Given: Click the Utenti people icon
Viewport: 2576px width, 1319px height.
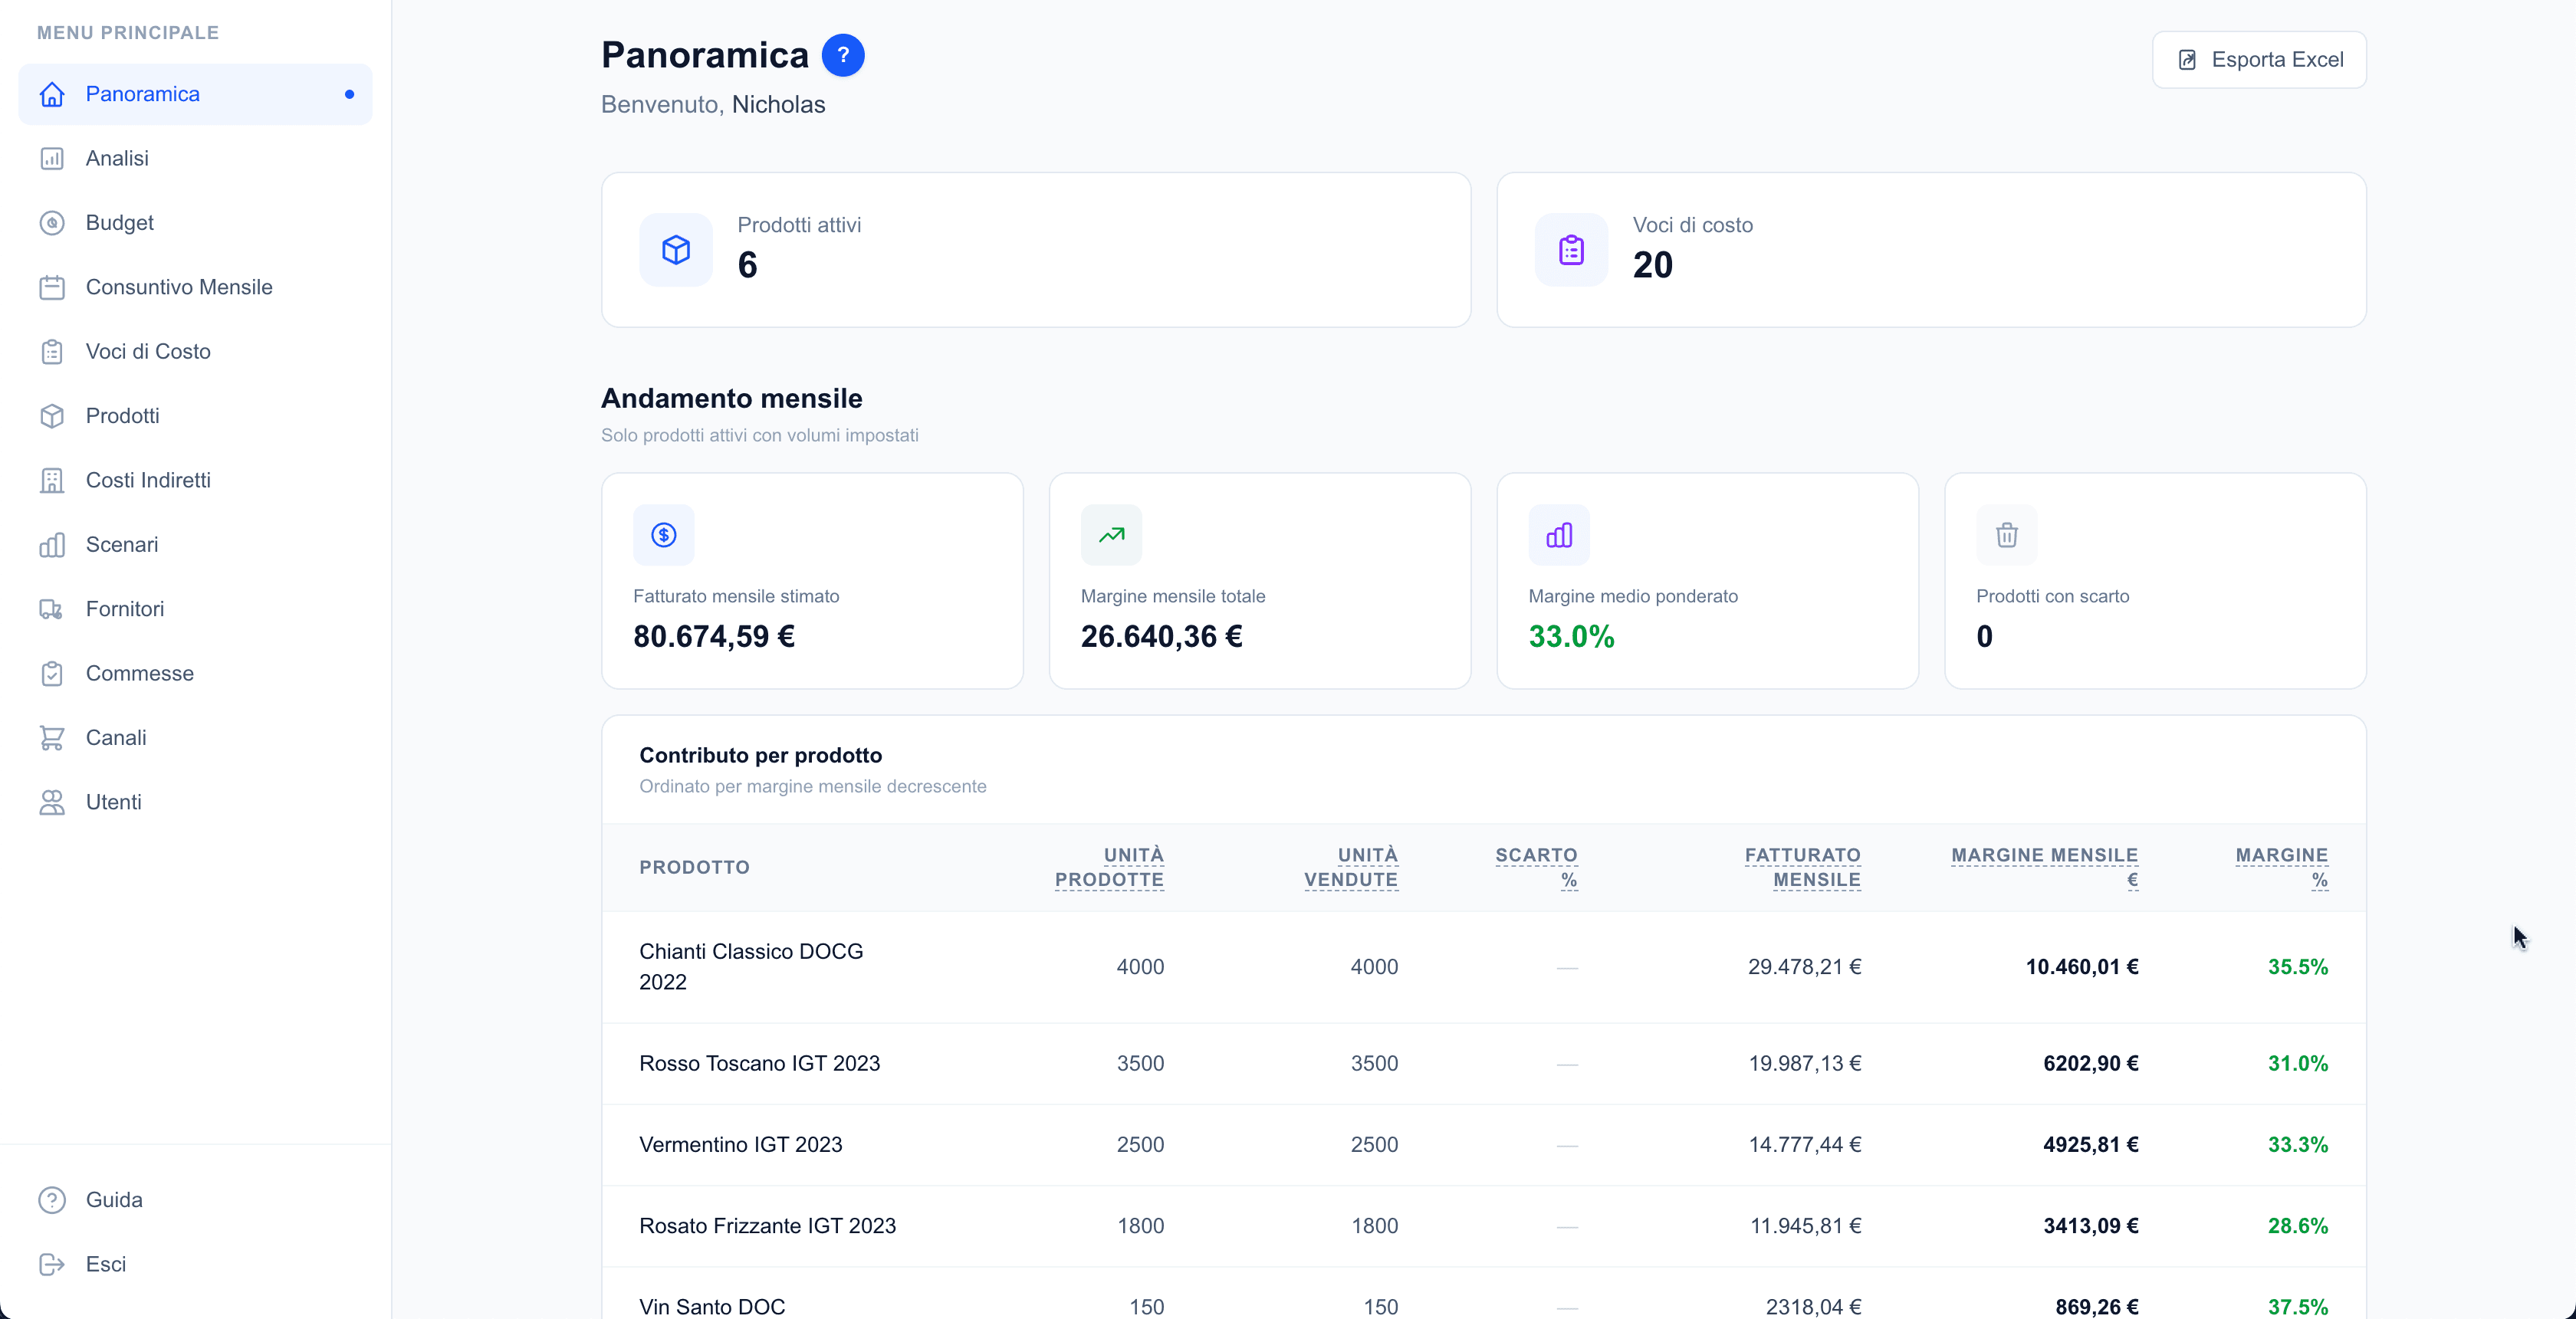Looking at the screenshot, I should click(x=52, y=802).
